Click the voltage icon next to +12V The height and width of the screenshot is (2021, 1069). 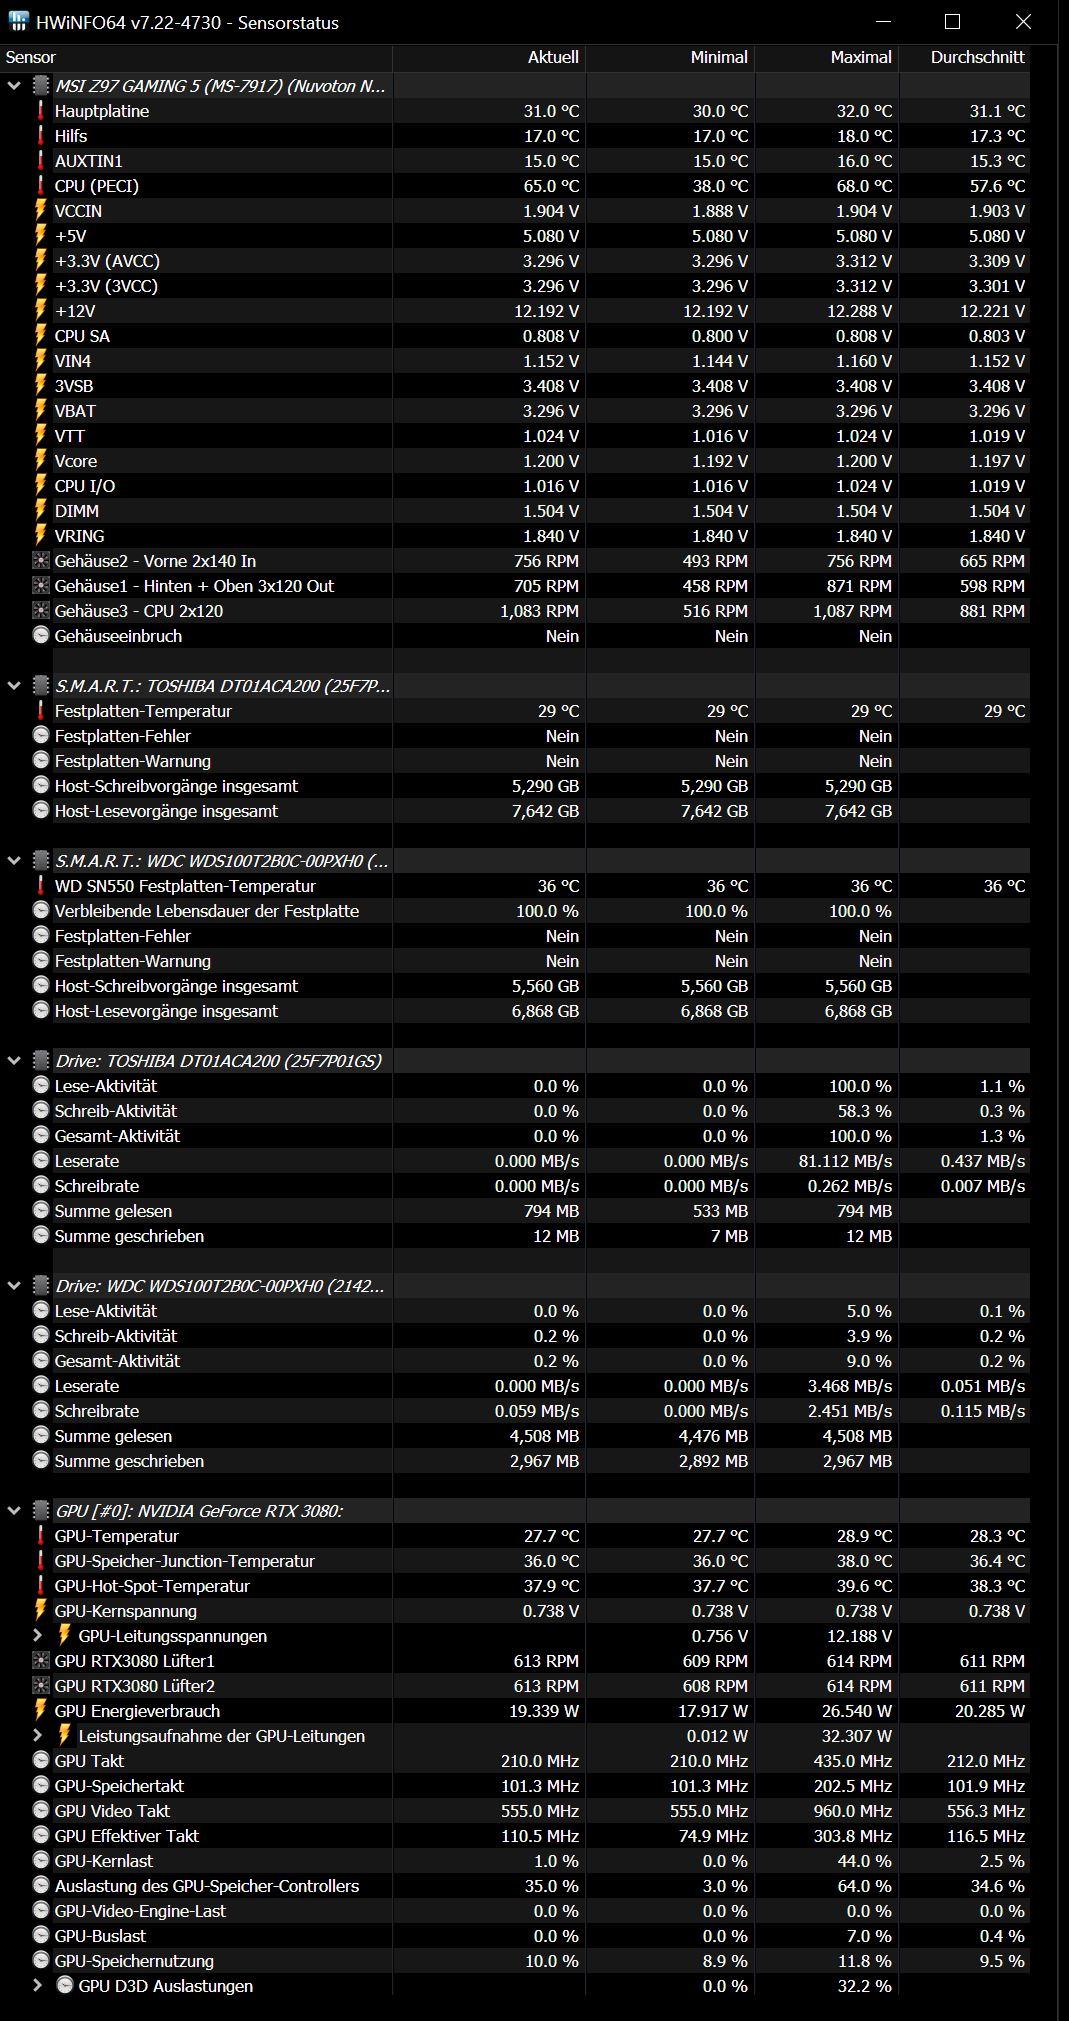pos(41,311)
